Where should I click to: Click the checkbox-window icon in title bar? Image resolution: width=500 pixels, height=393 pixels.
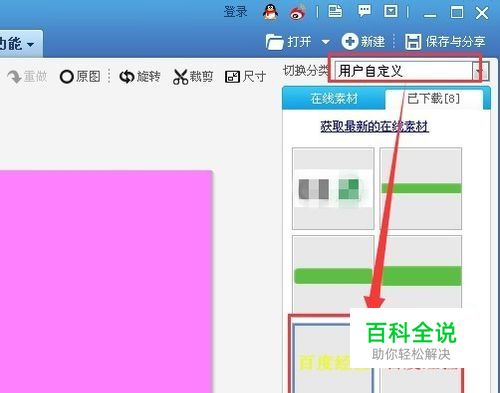tap(391, 11)
